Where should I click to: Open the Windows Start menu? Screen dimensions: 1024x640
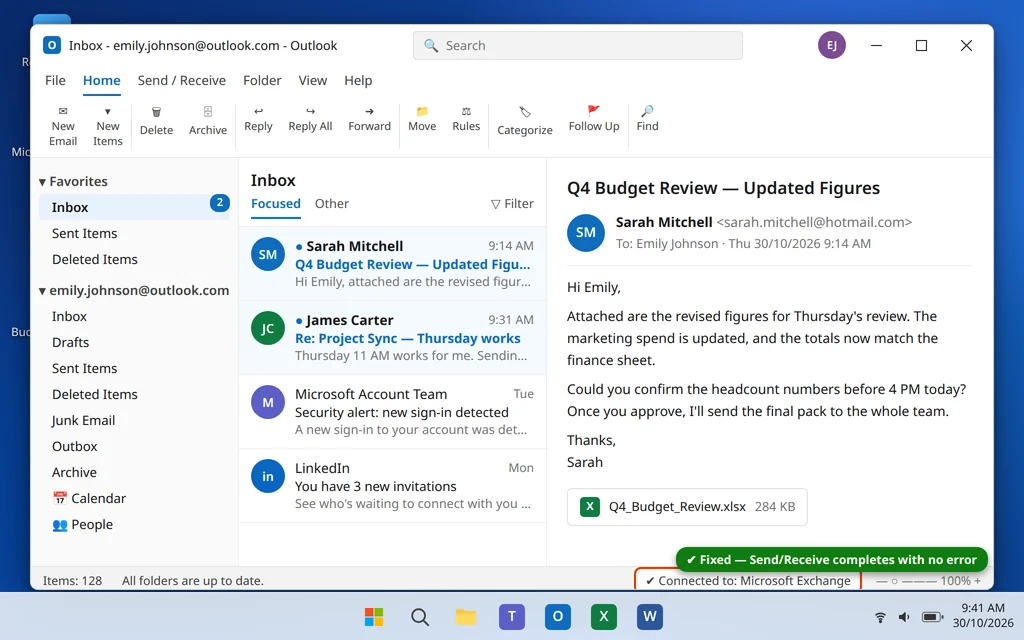click(x=374, y=616)
